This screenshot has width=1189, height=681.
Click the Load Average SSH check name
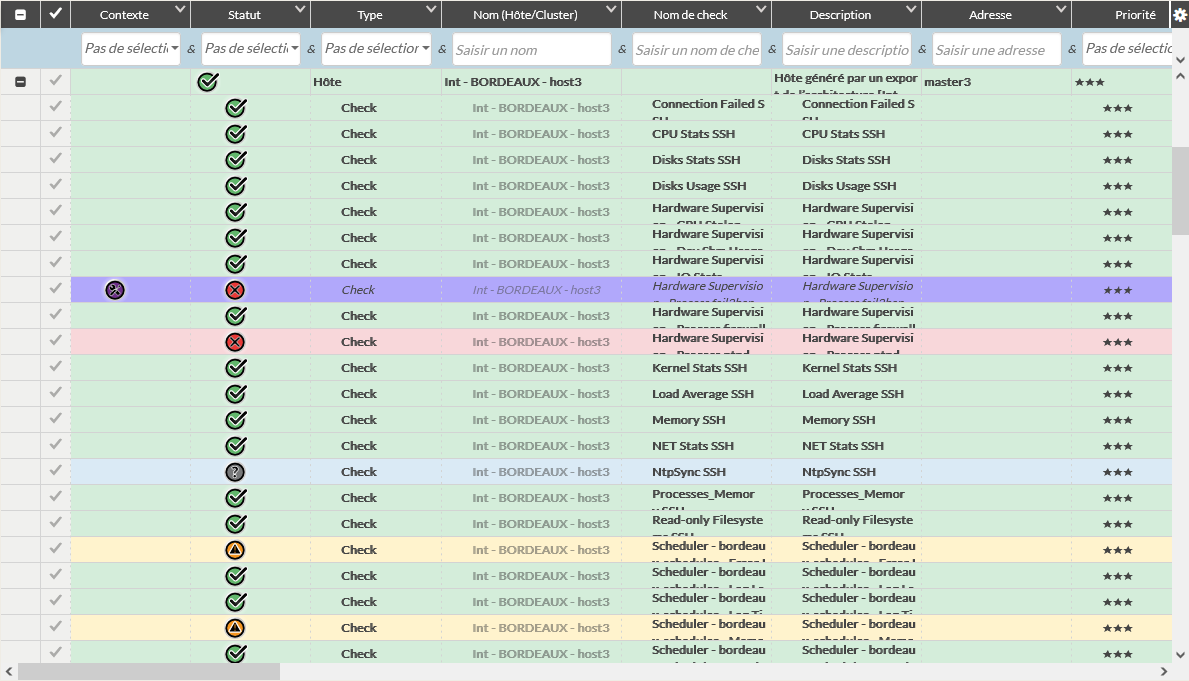click(x=702, y=394)
